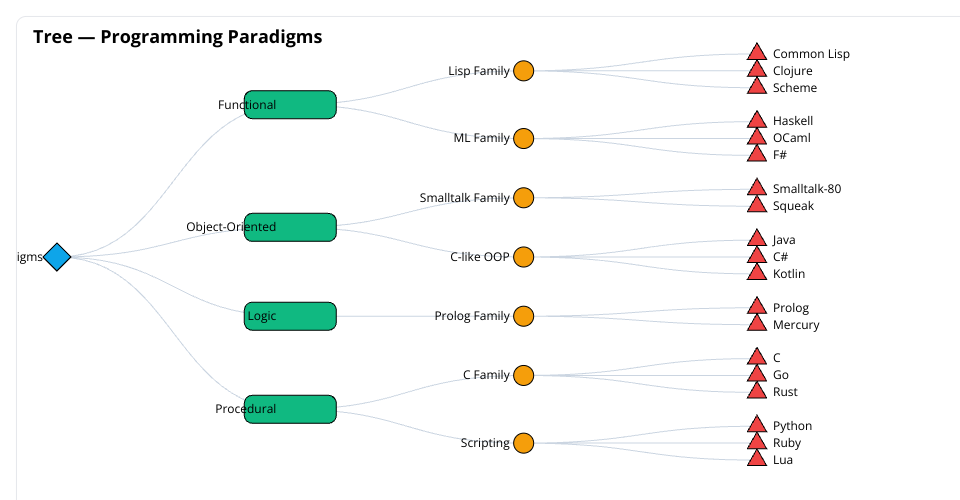This screenshot has height=500, width=960.
Task: Select the green Logic paradigm node
Action: coord(290,316)
